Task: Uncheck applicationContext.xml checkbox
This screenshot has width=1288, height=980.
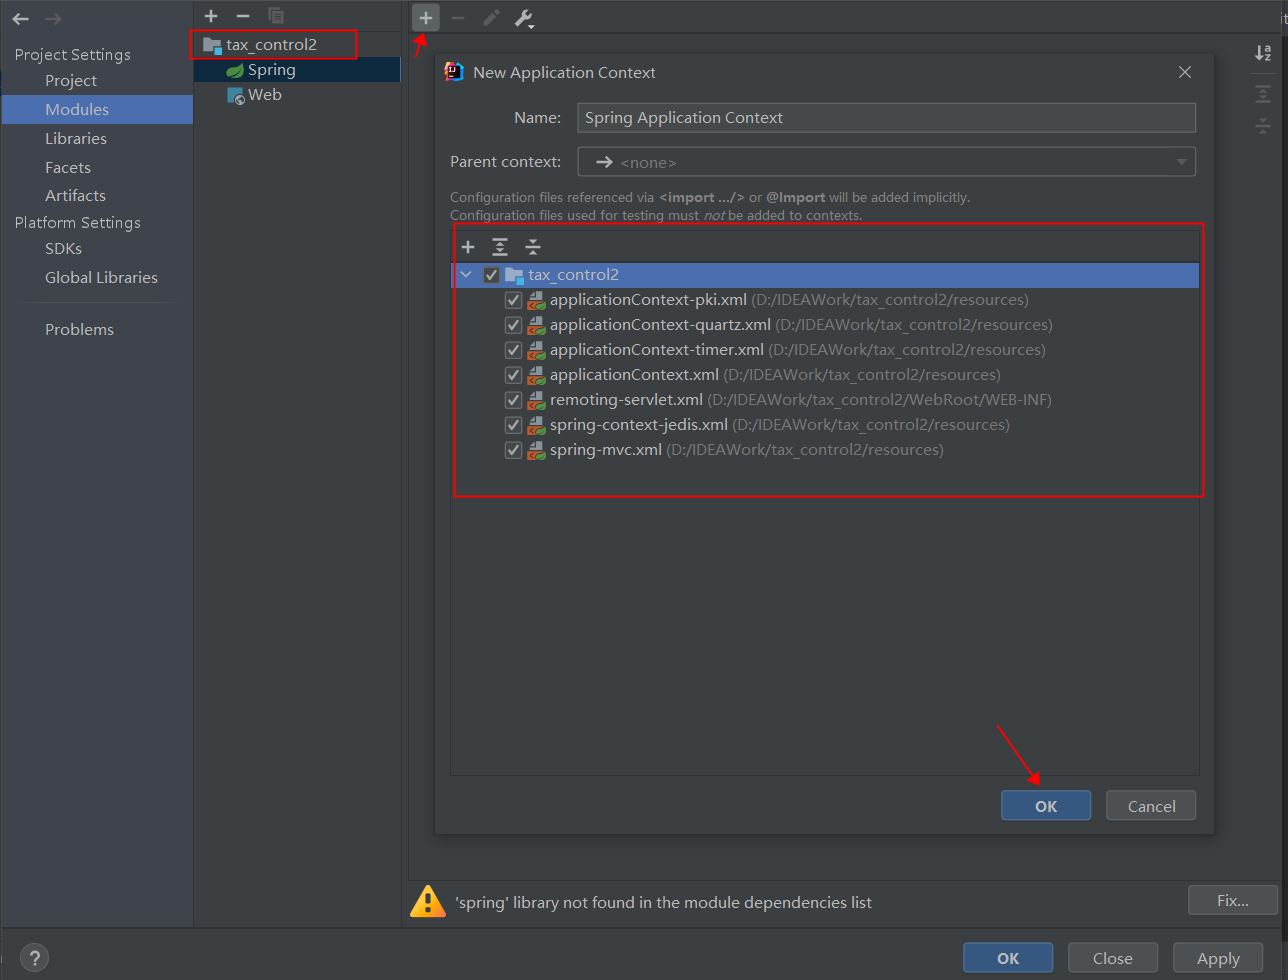Action: (x=513, y=375)
